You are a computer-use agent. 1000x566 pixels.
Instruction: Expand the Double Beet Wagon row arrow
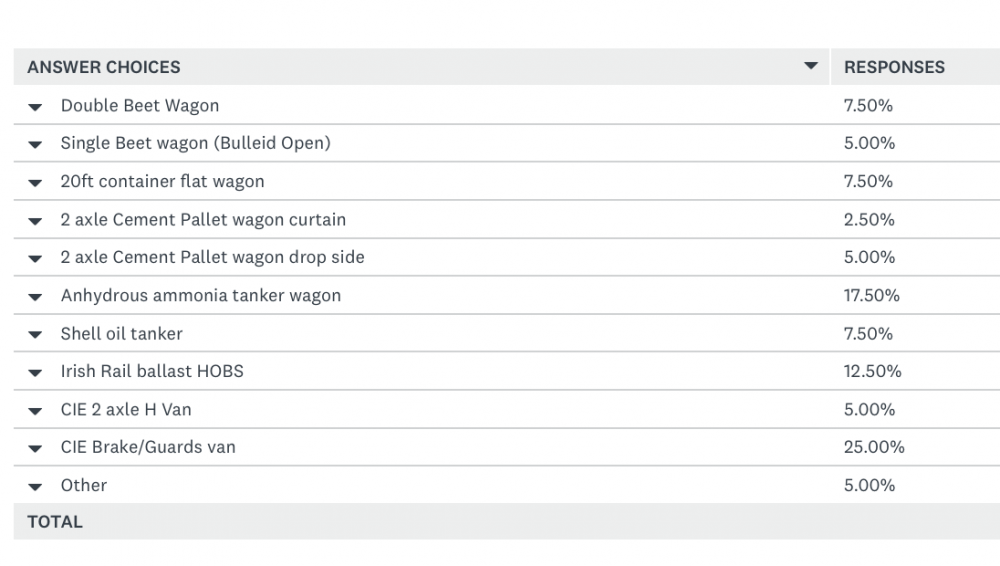(36, 107)
